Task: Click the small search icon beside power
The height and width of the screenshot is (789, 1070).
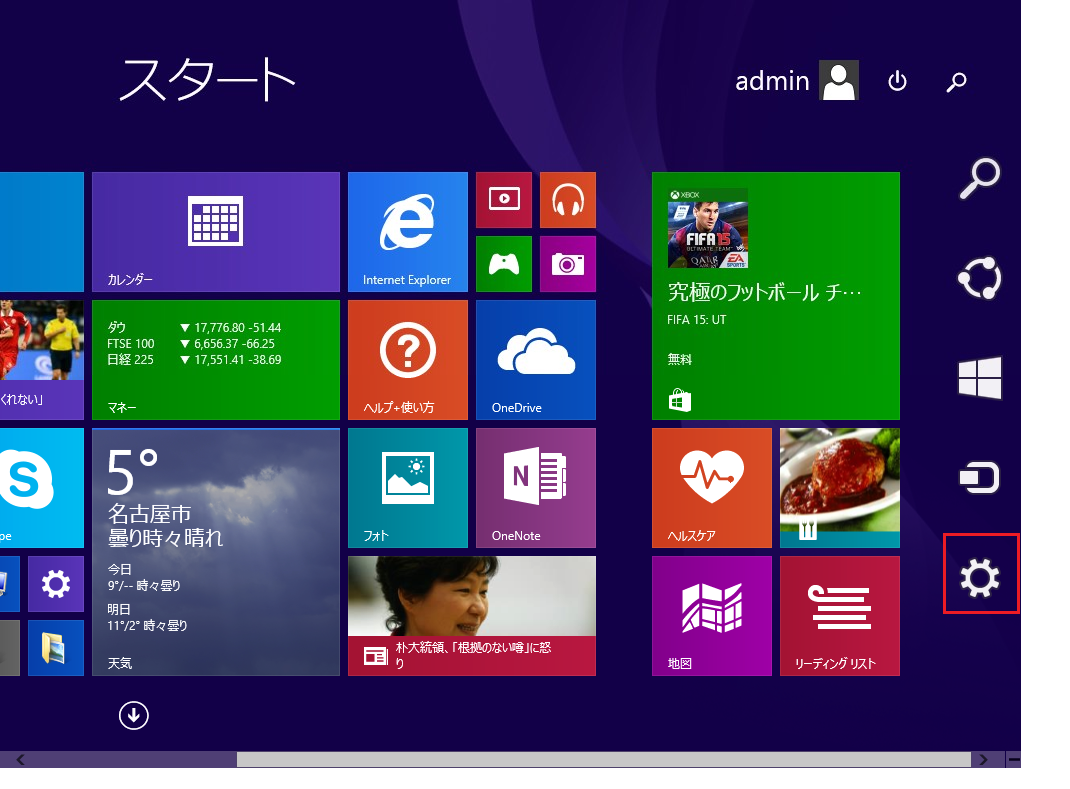Action: [x=956, y=82]
